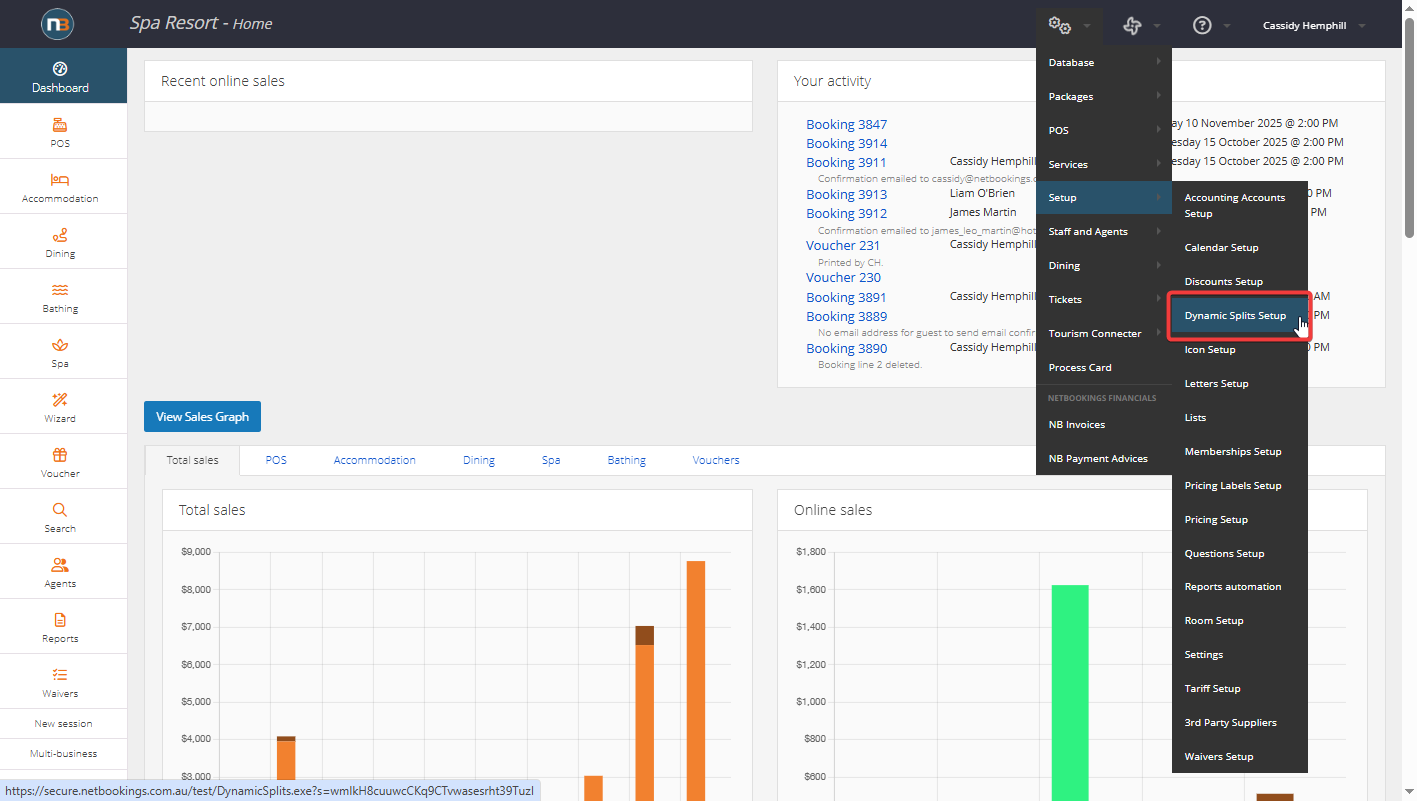The image size is (1417, 801).
Task: Click the Search magnifier icon
Action: [60, 511]
